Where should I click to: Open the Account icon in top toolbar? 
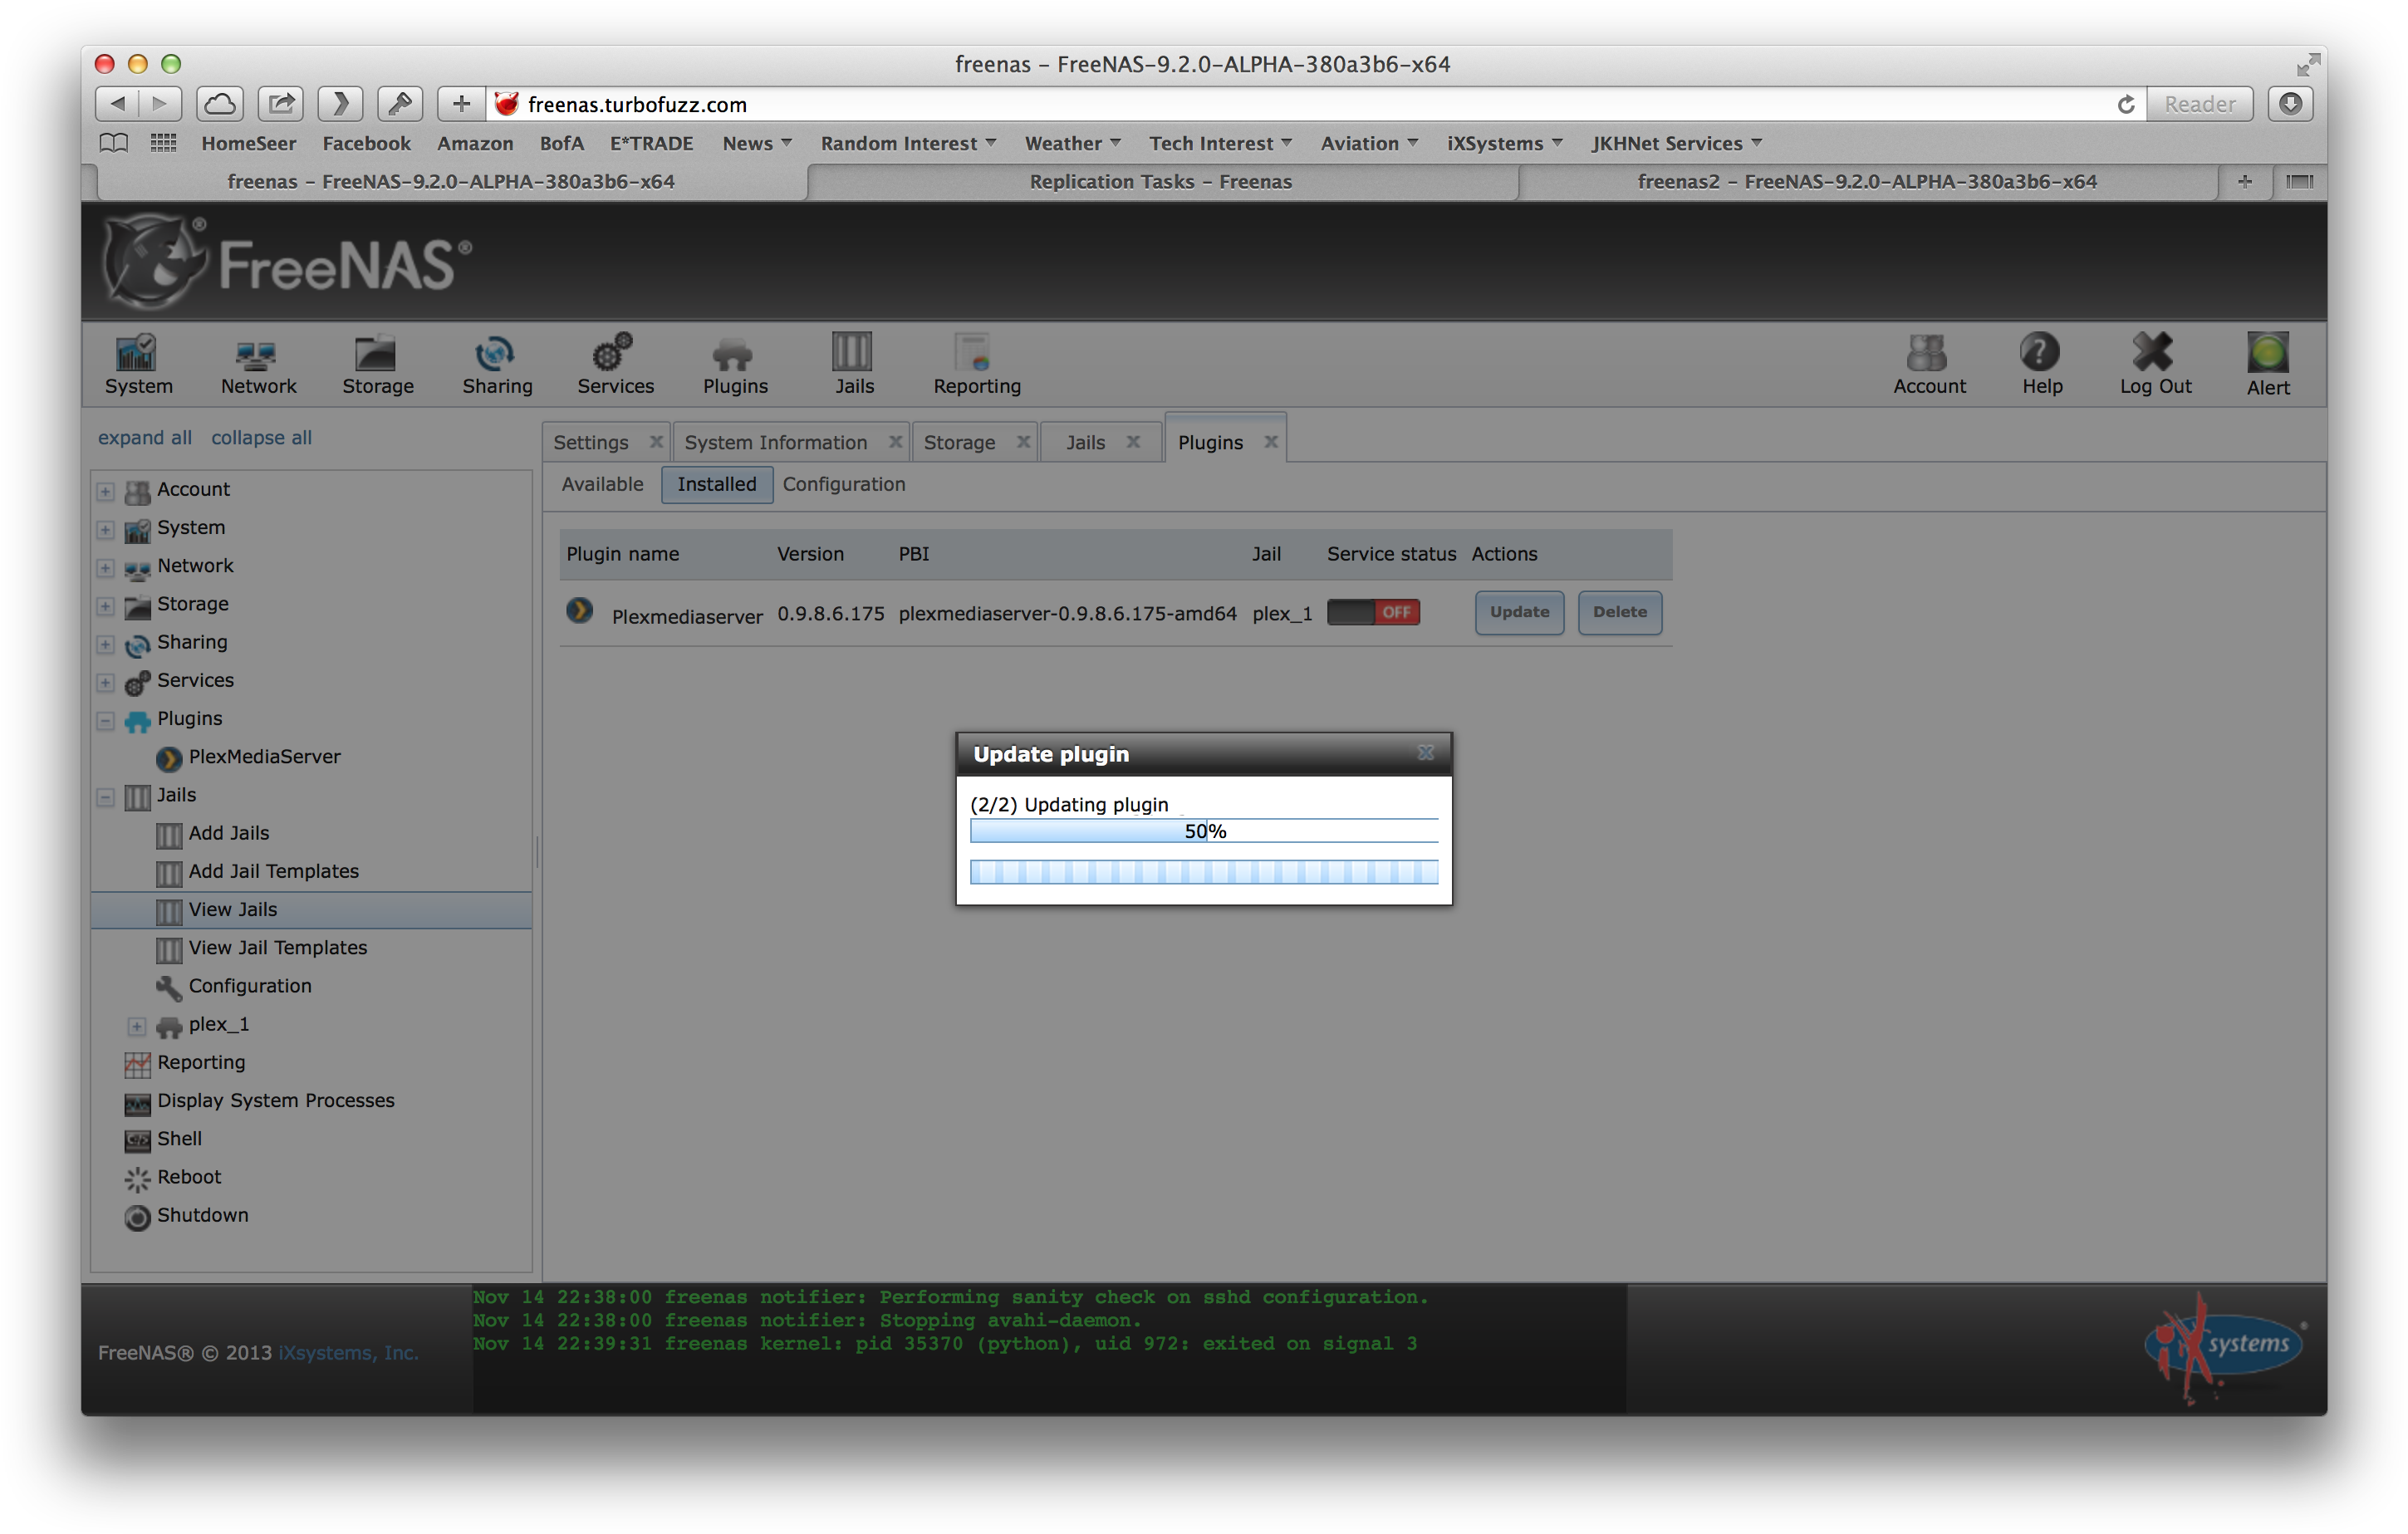pyautogui.click(x=1928, y=365)
